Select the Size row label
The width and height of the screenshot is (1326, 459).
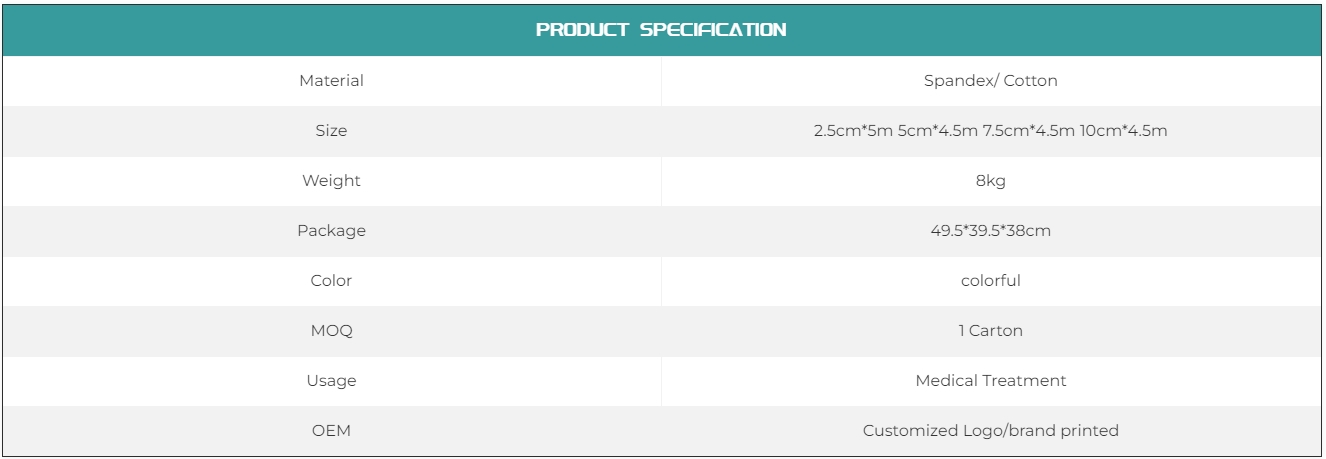331,131
